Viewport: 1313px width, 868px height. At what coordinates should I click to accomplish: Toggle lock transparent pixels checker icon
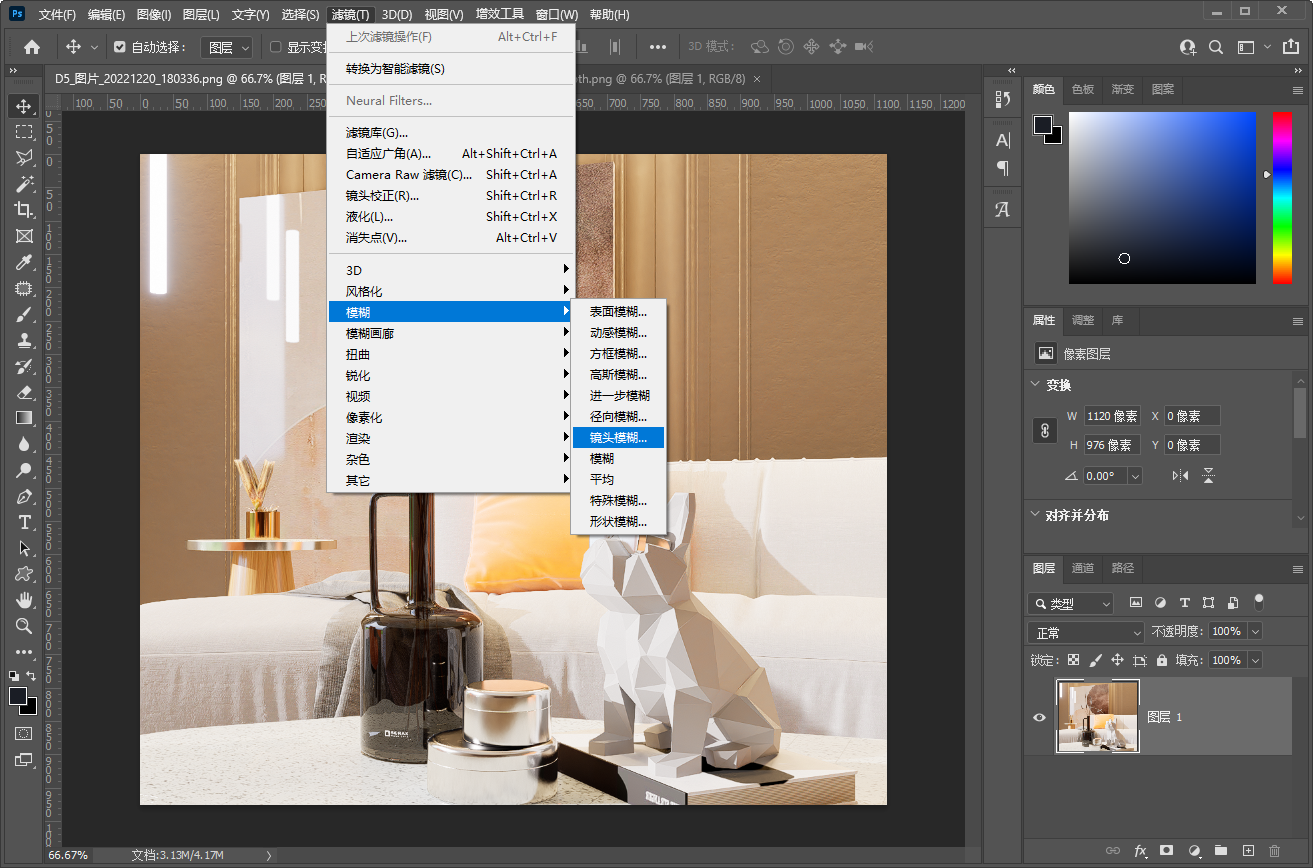coord(1073,660)
